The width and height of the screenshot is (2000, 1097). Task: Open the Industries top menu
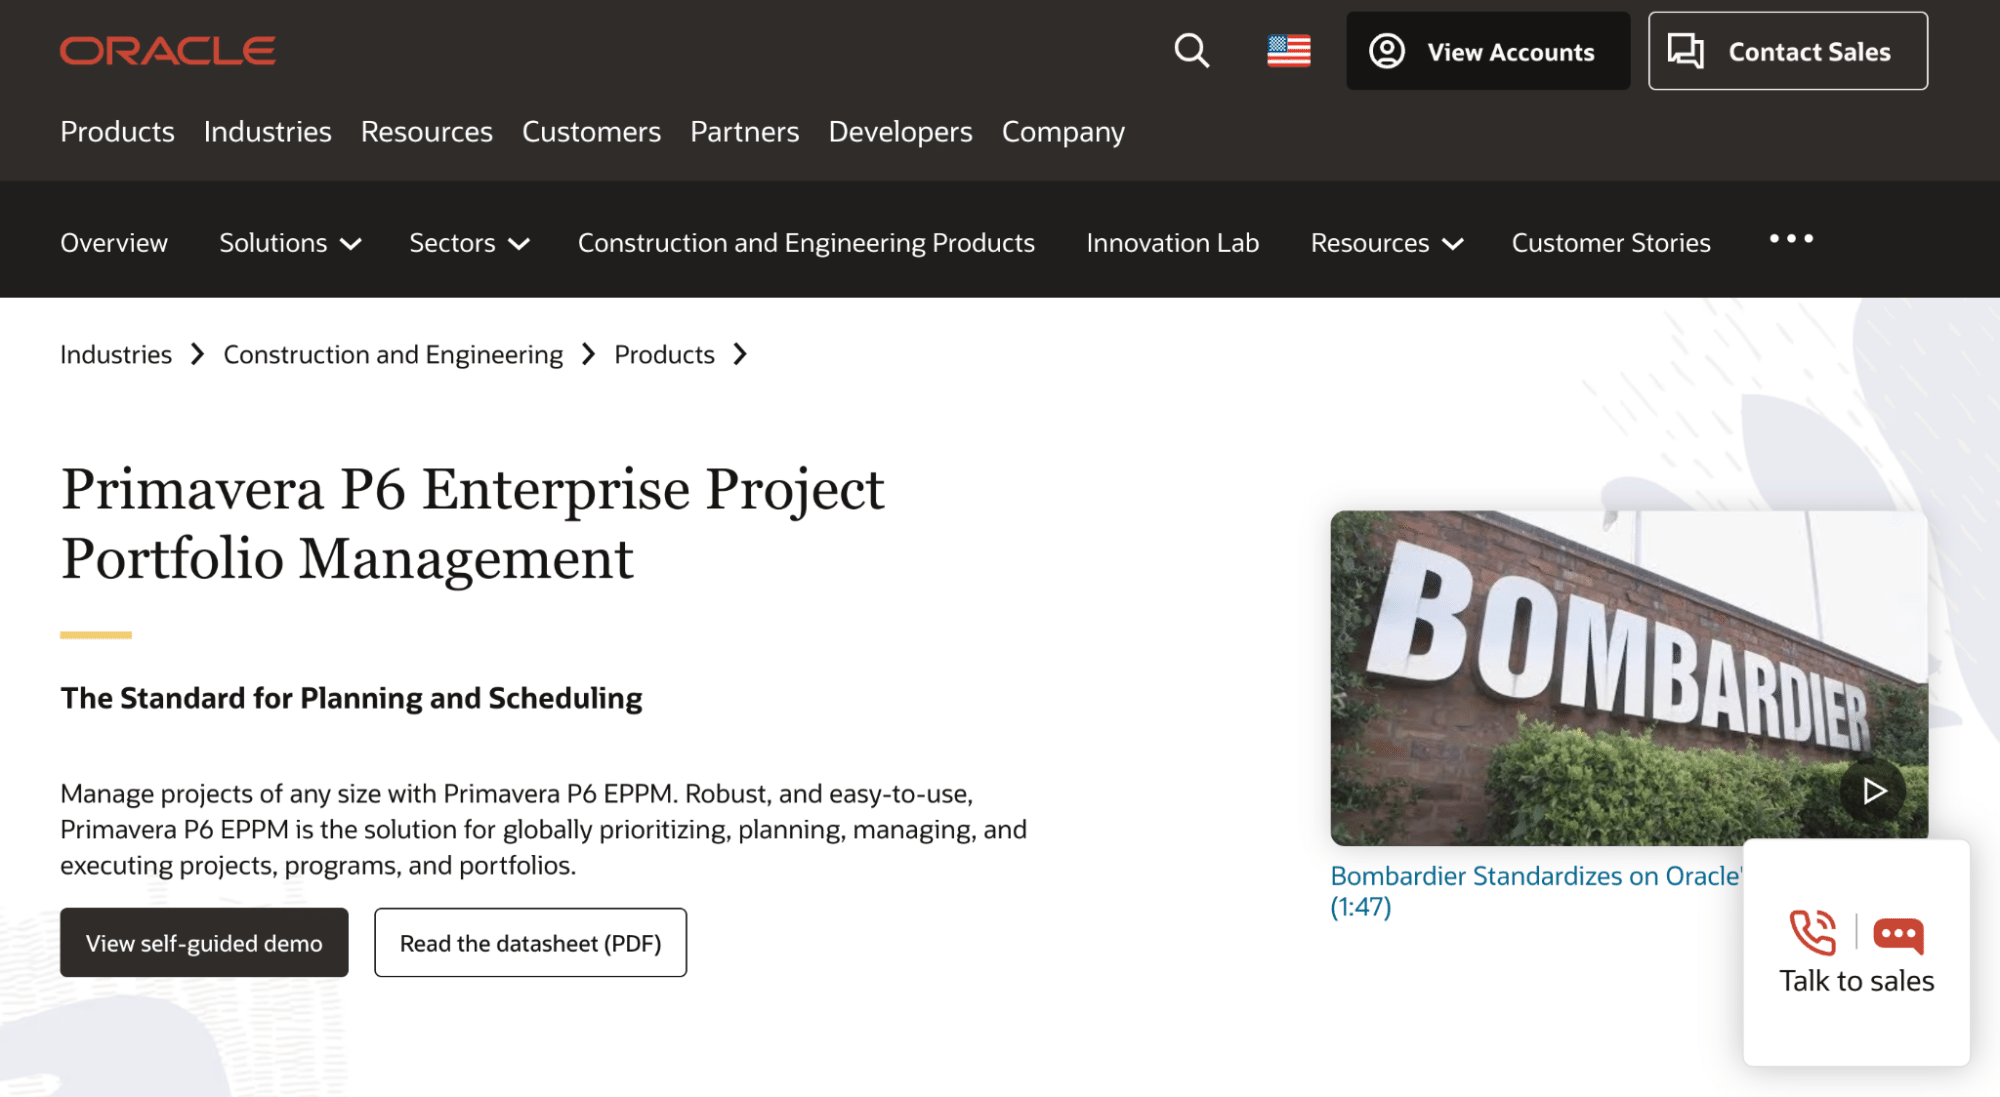tap(267, 132)
